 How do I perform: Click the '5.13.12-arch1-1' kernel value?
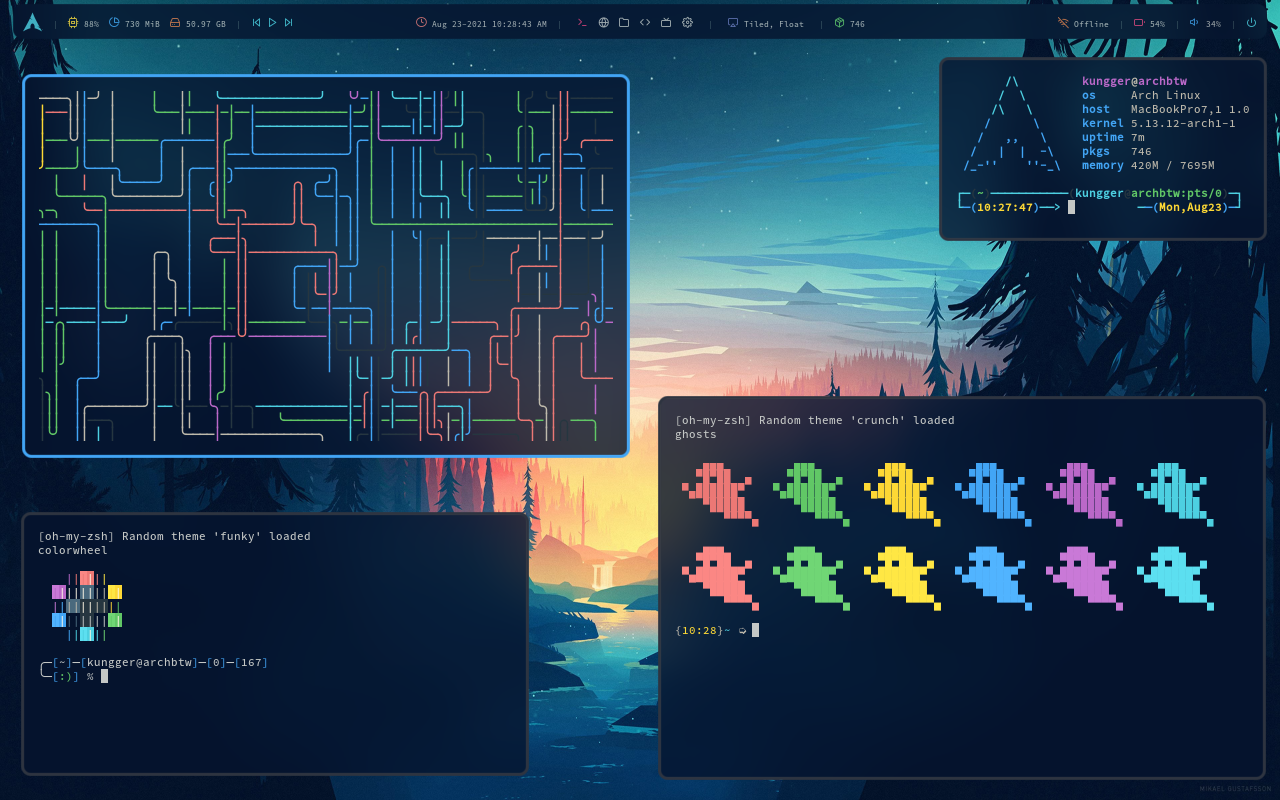tap(1183, 123)
